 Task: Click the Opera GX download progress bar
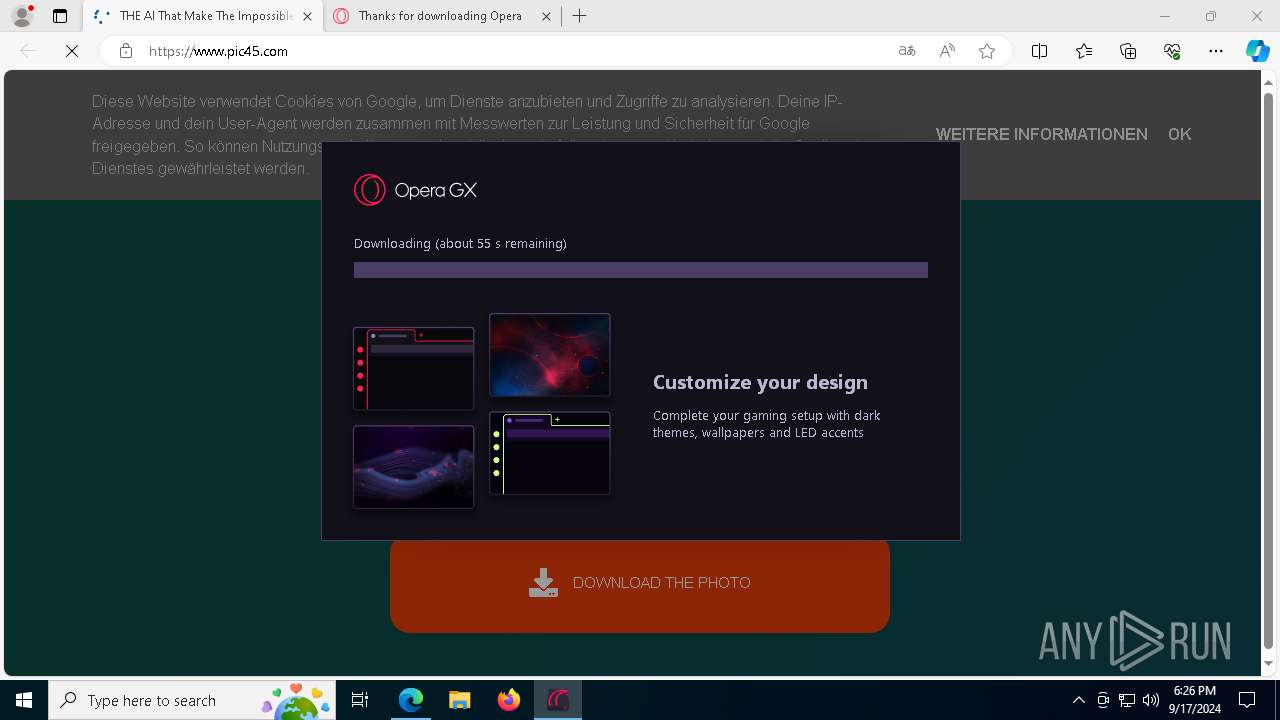pyautogui.click(x=641, y=270)
